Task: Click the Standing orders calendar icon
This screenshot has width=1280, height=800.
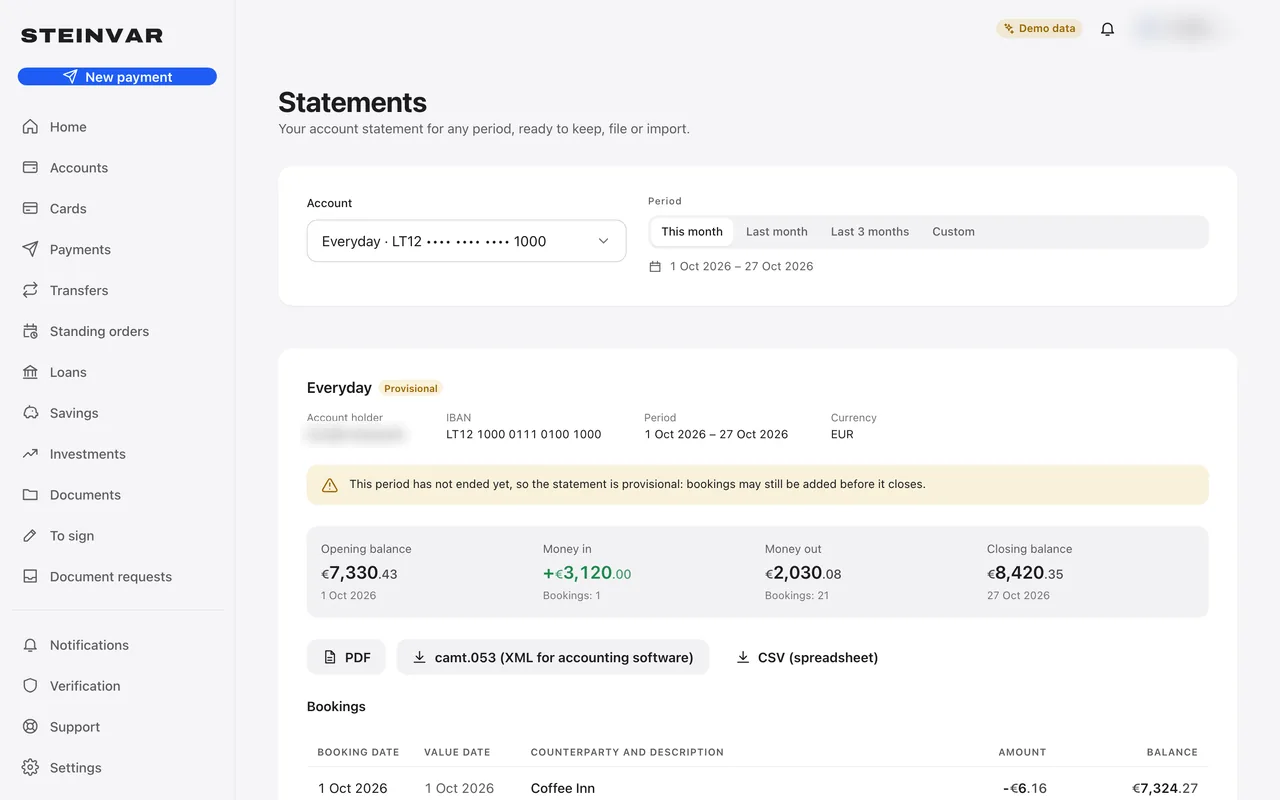Action: point(30,332)
